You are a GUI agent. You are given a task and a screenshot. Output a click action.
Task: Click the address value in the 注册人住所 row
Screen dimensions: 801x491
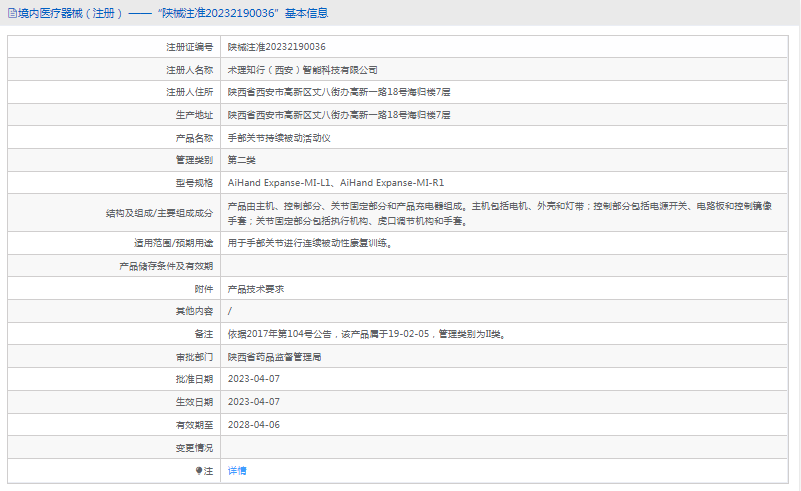pos(339,92)
